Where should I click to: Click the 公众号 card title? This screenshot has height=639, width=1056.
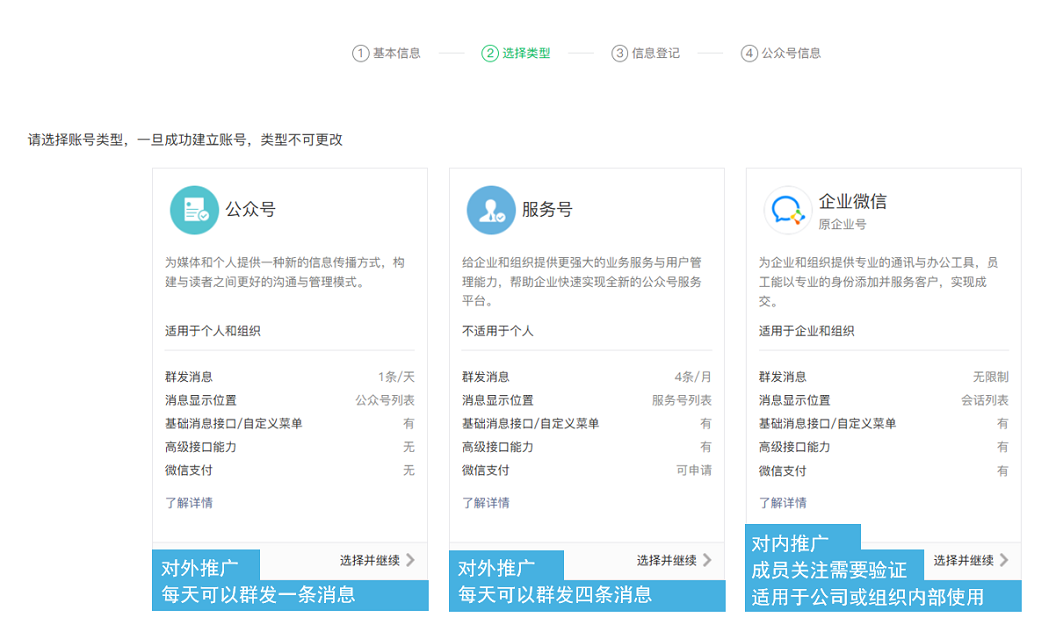pyautogui.click(x=251, y=209)
